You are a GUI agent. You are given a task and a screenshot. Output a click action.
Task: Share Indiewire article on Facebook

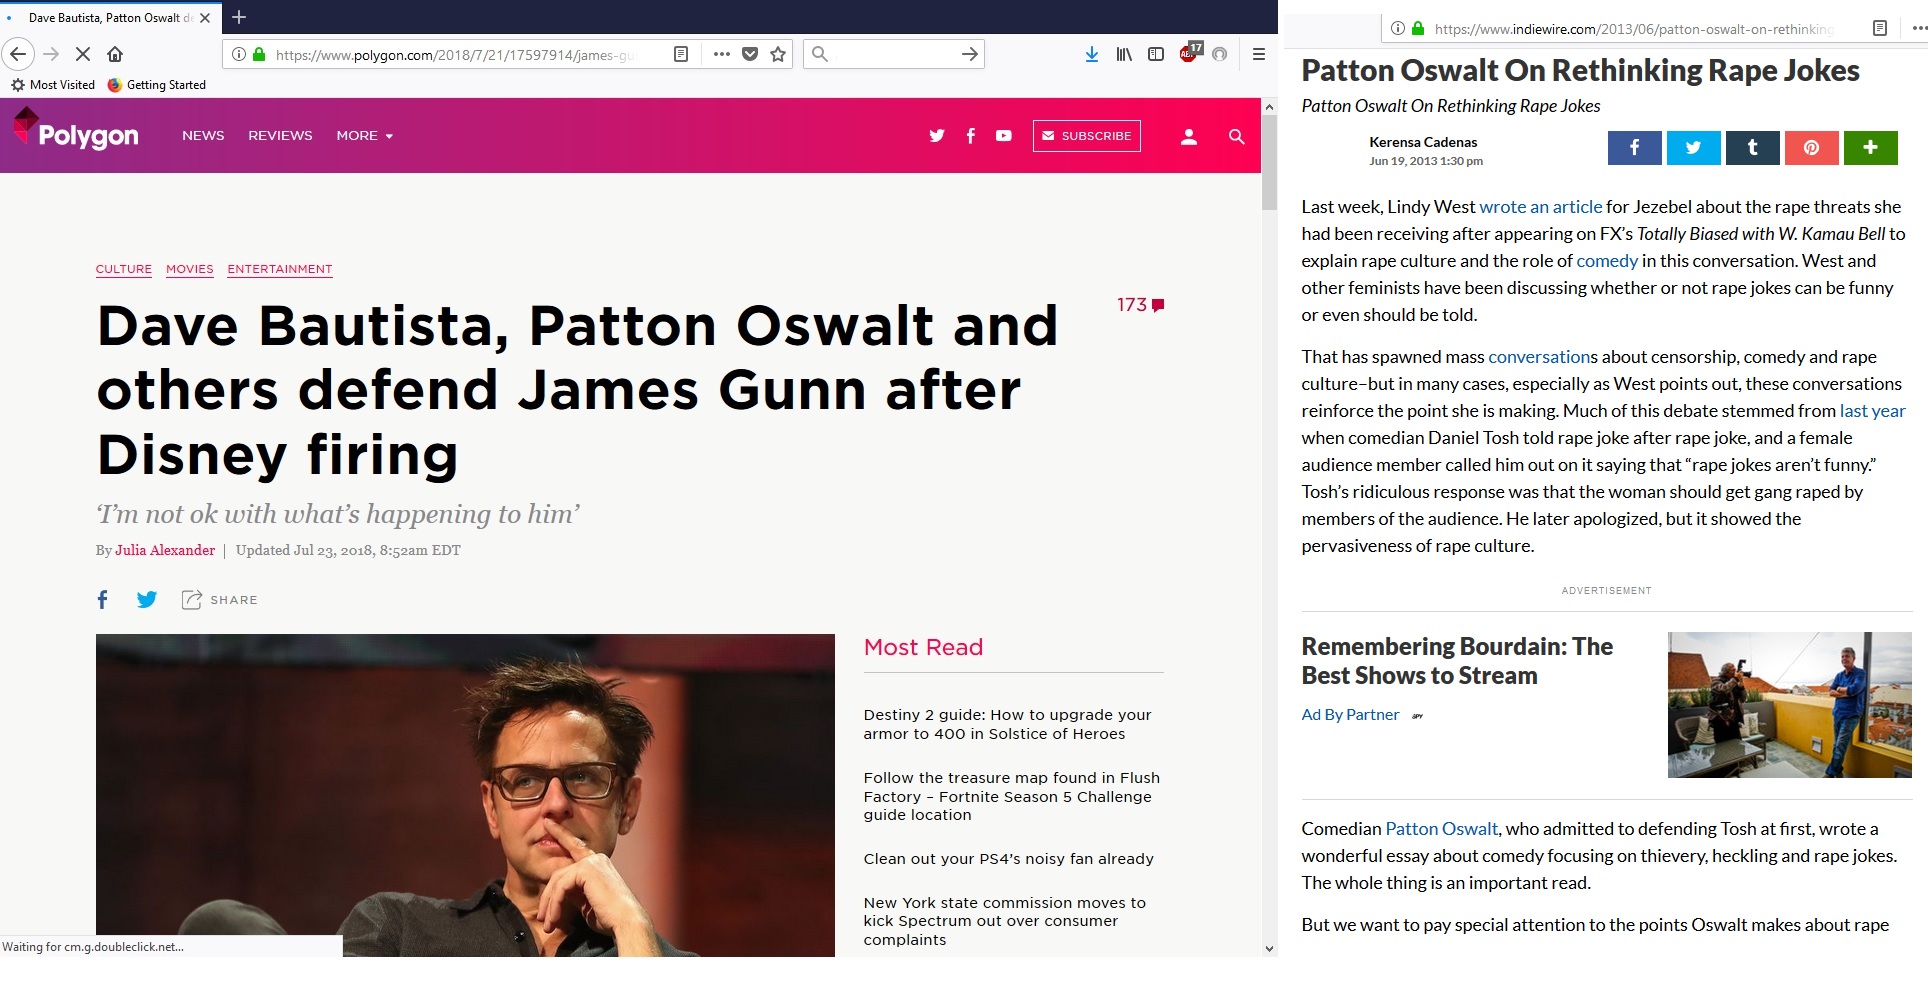click(x=1634, y=148)
